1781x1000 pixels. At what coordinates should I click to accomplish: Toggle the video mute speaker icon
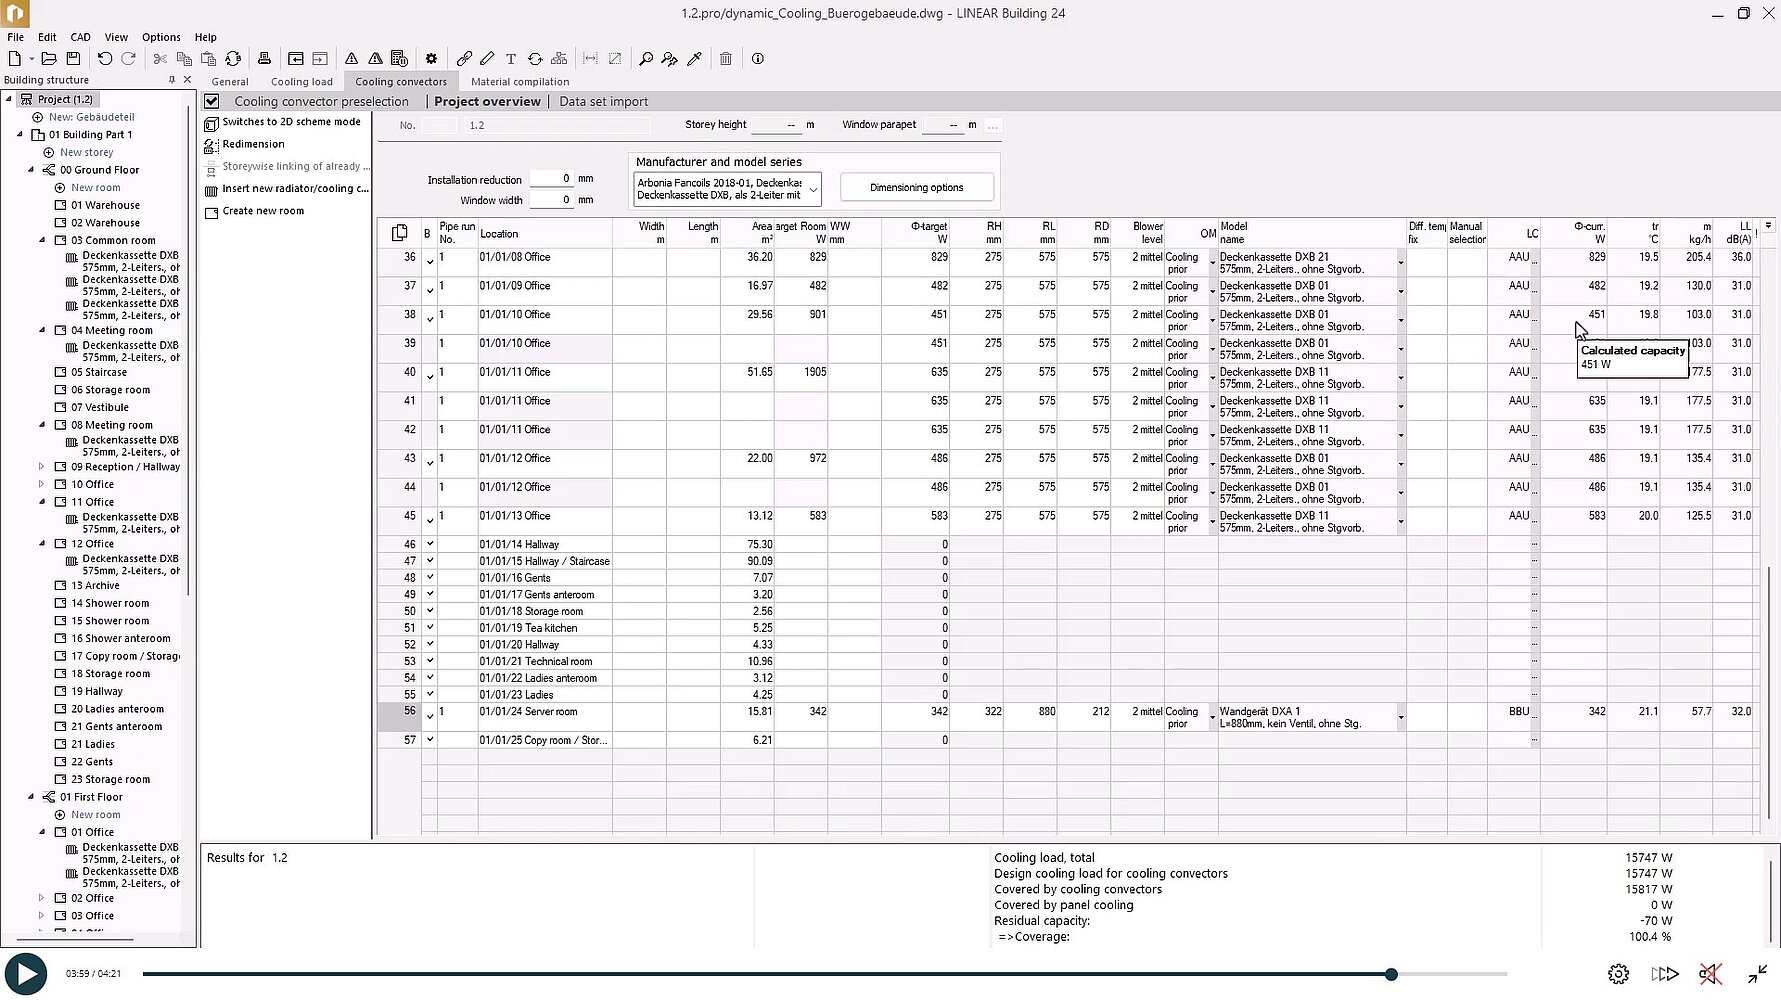1710,974
